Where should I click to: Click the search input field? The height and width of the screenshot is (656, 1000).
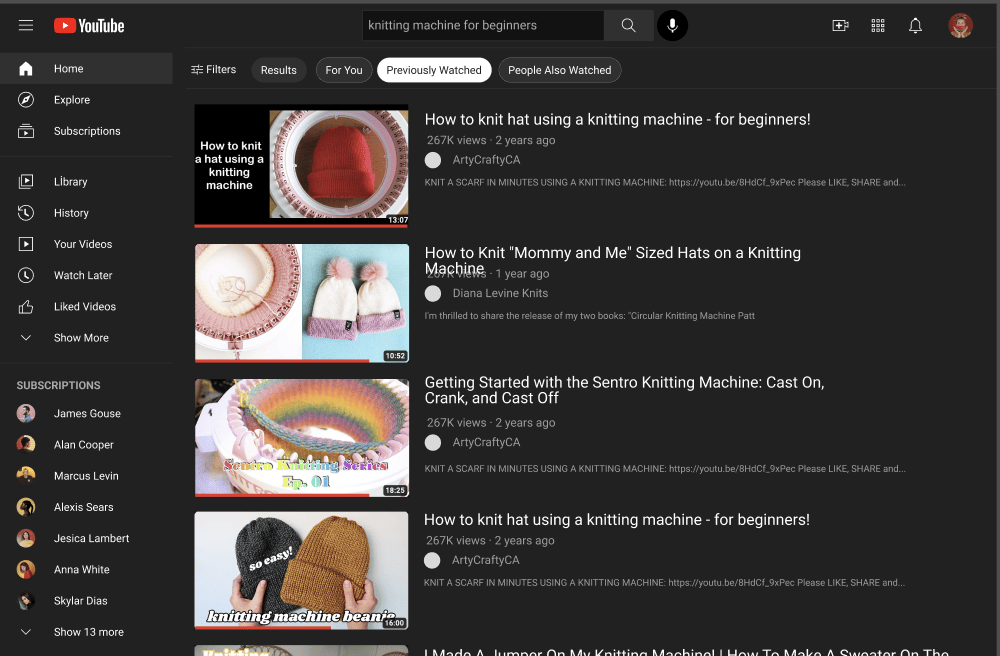pyautogui.click(x=483, y=26)
